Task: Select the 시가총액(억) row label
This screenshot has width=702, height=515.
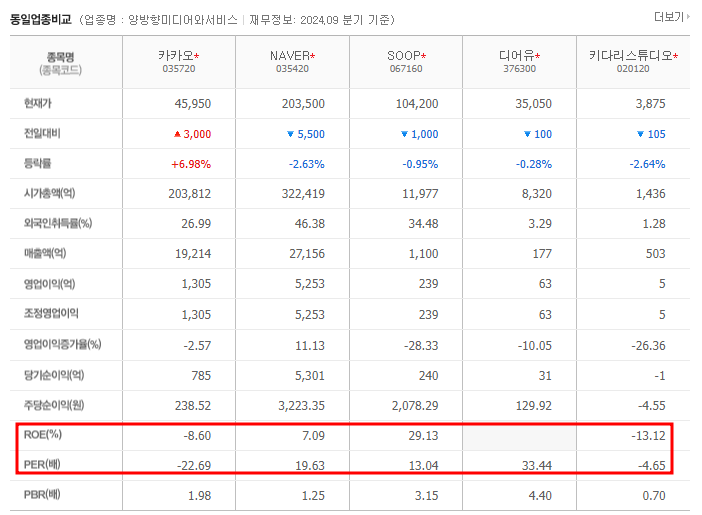Action: (49, 193)
